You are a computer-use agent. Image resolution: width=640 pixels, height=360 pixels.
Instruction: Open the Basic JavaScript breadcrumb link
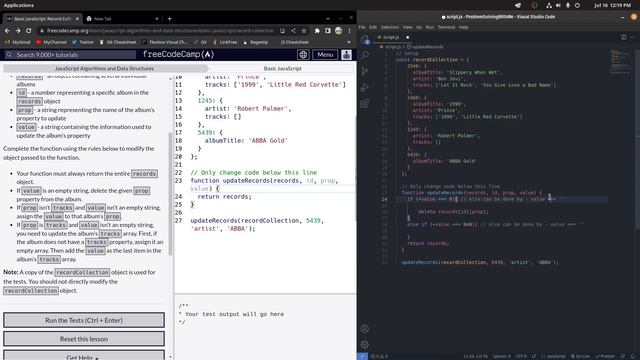[282, 69]
